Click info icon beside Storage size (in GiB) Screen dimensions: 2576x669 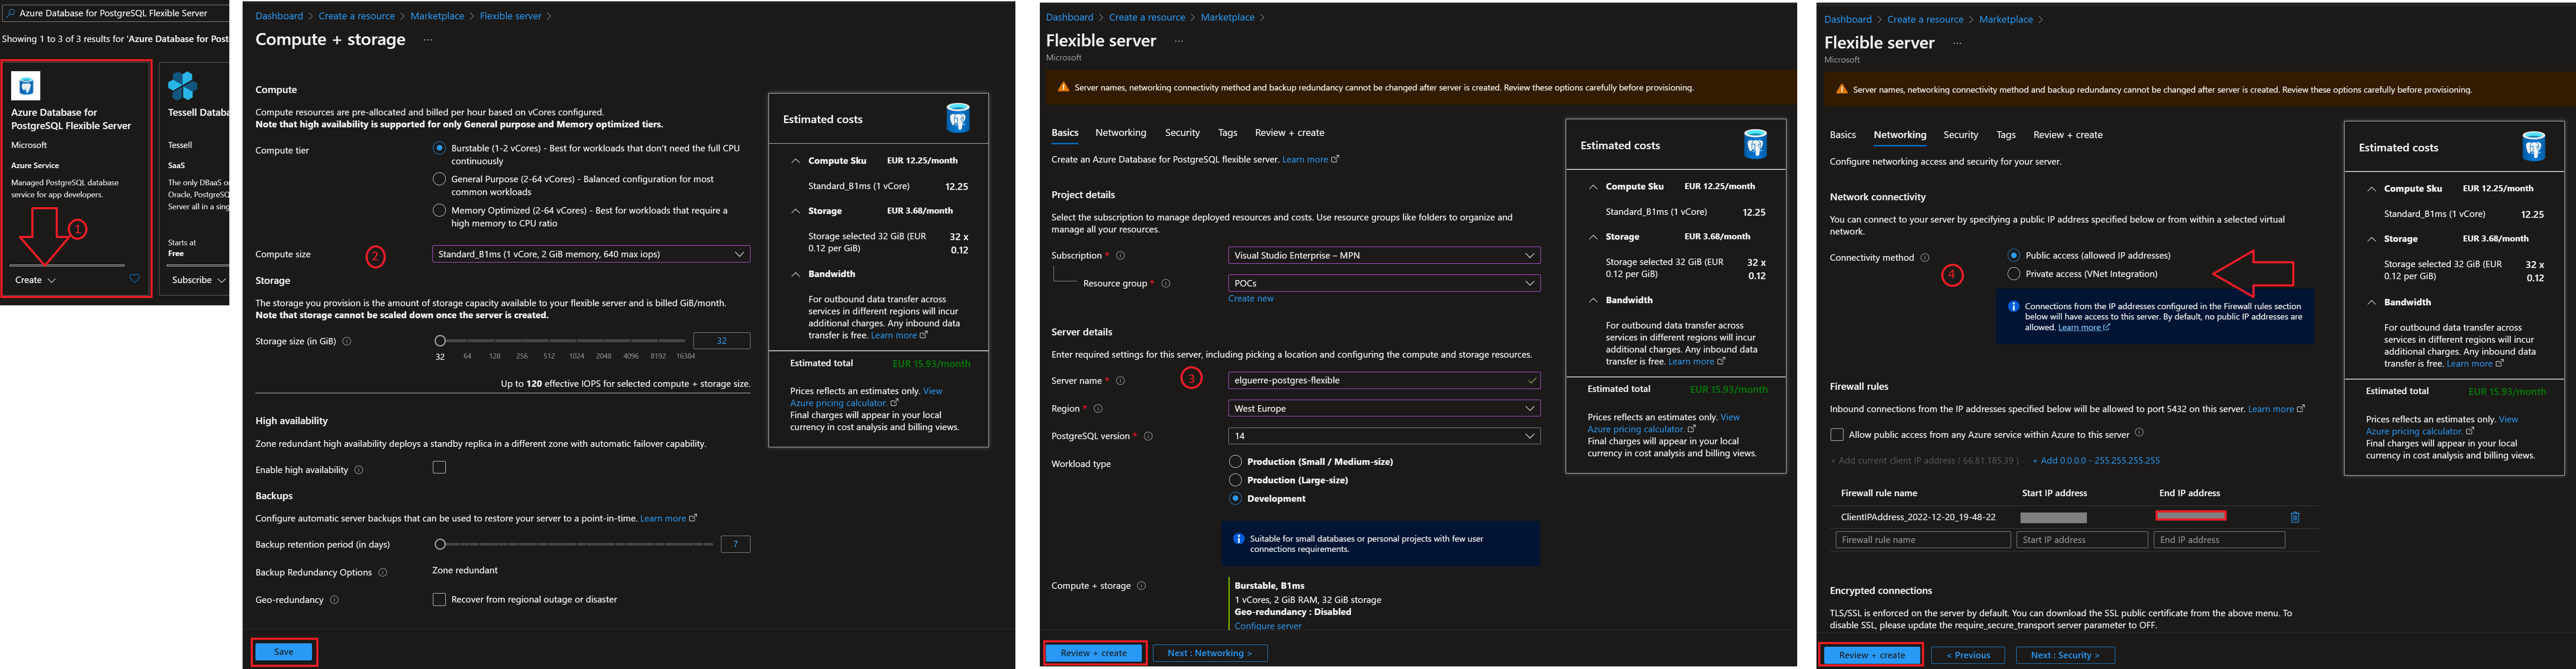[x=347, y=341]
